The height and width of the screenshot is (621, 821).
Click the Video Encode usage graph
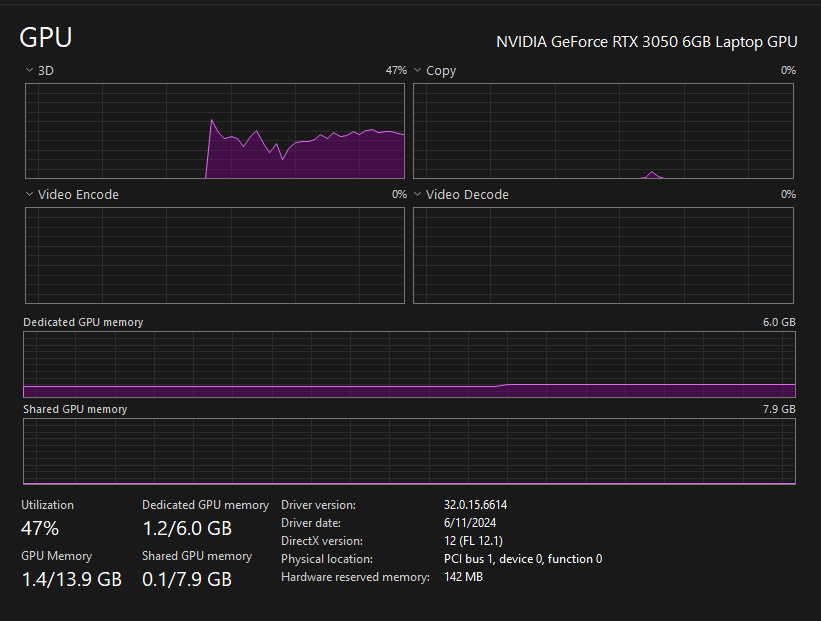point(215,256)
